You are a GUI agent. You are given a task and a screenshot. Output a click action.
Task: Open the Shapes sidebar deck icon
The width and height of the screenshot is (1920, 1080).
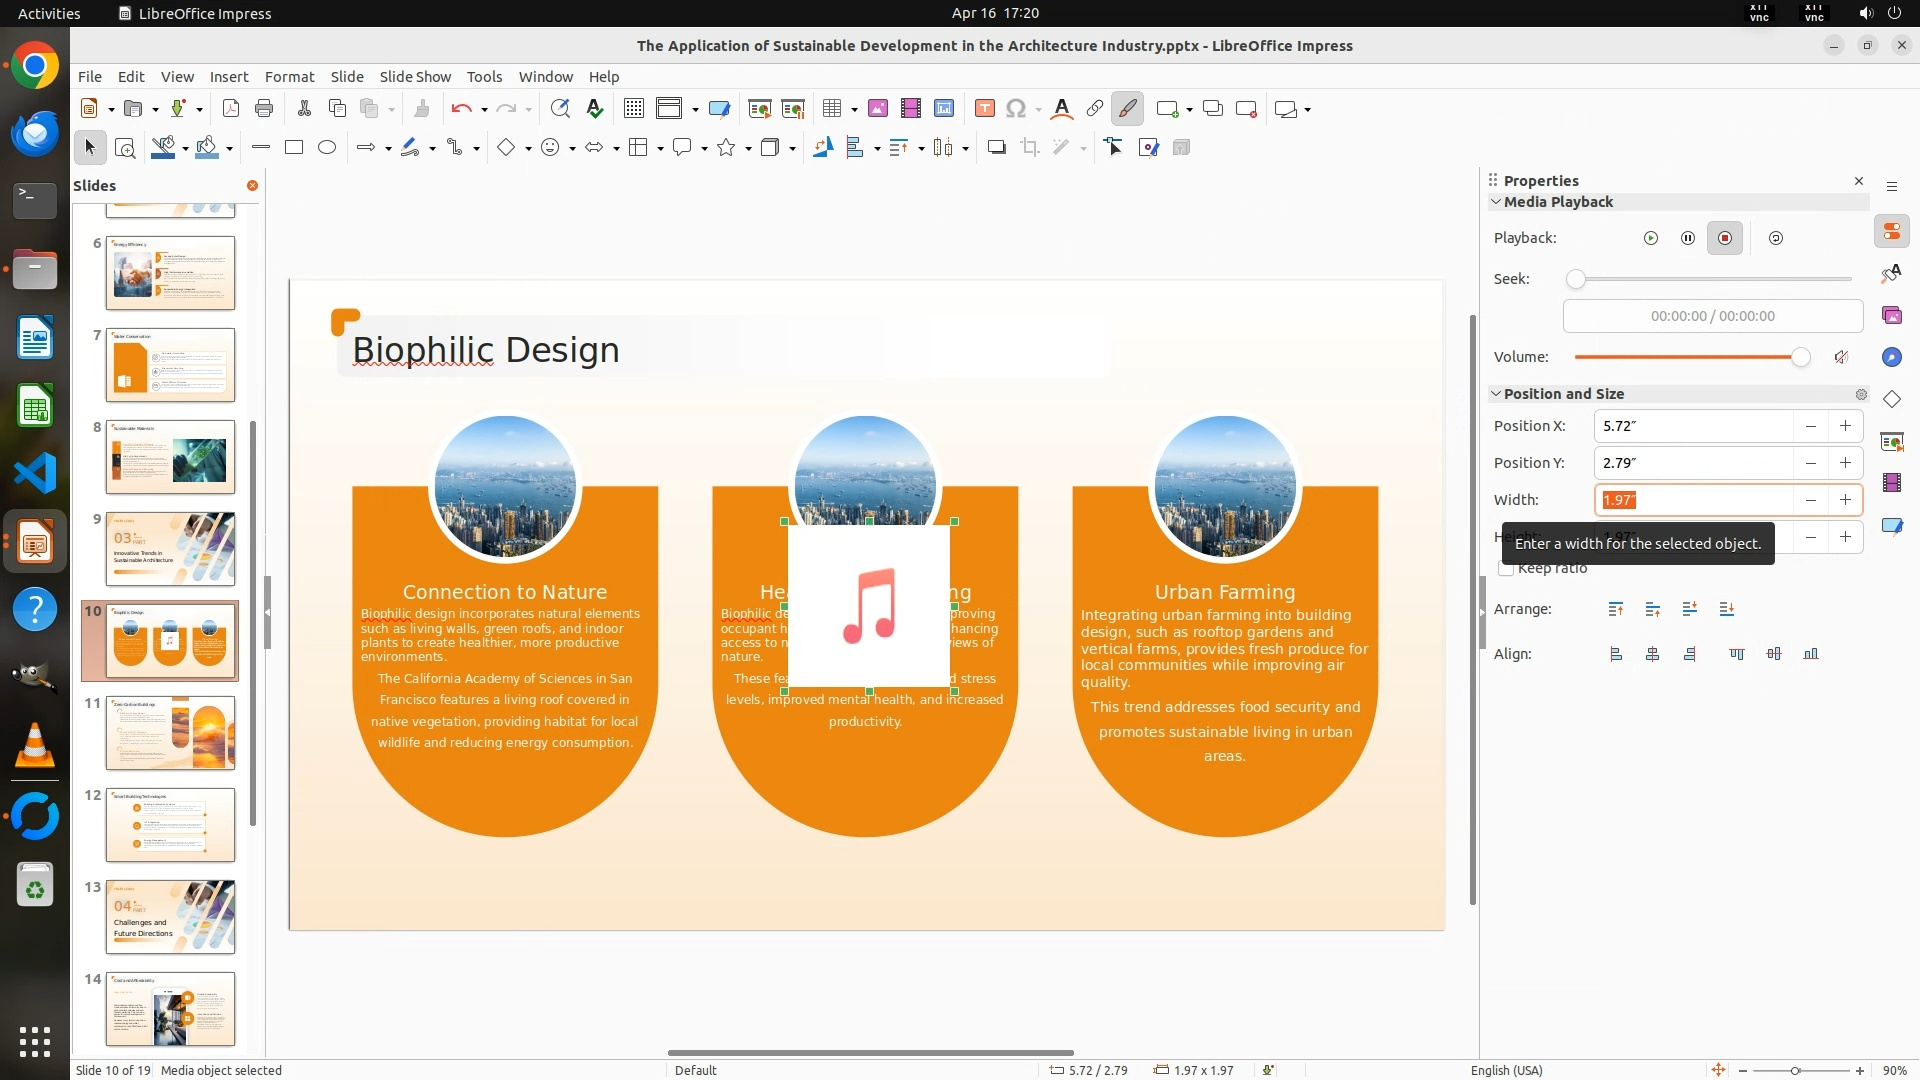1891,399
